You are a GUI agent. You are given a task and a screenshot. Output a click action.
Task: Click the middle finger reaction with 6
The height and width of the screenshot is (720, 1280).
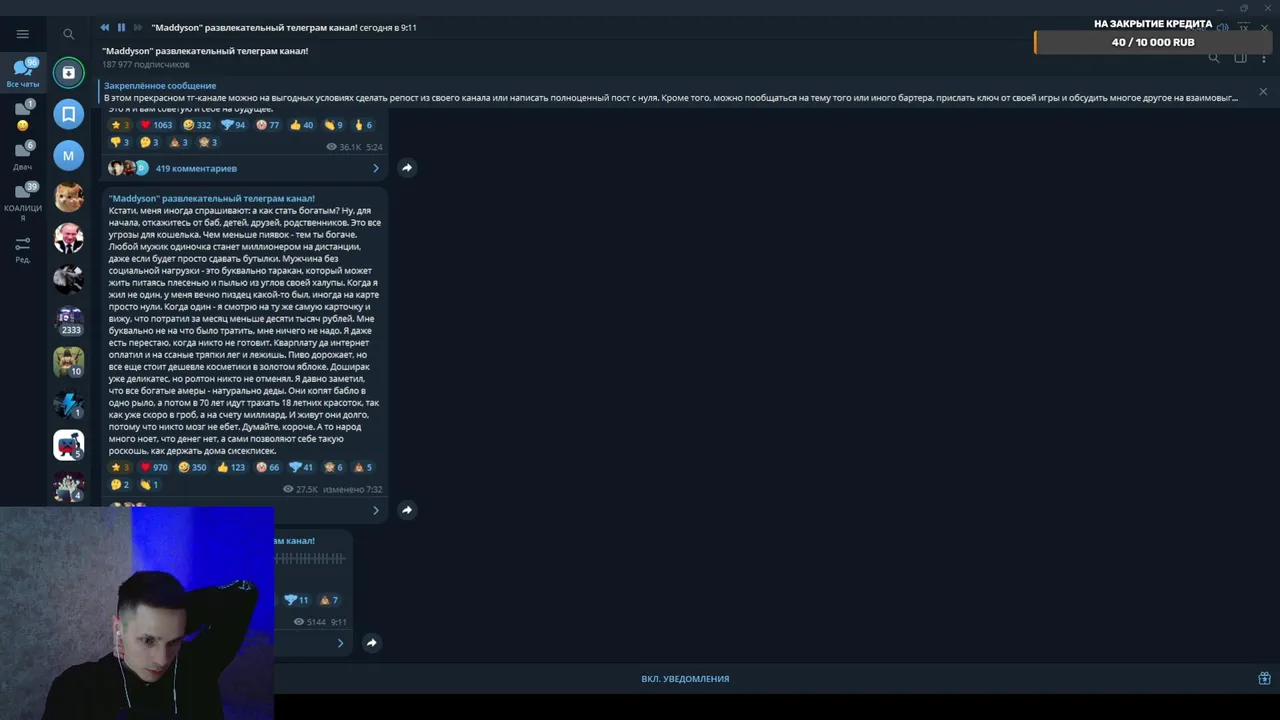[363, 125]
